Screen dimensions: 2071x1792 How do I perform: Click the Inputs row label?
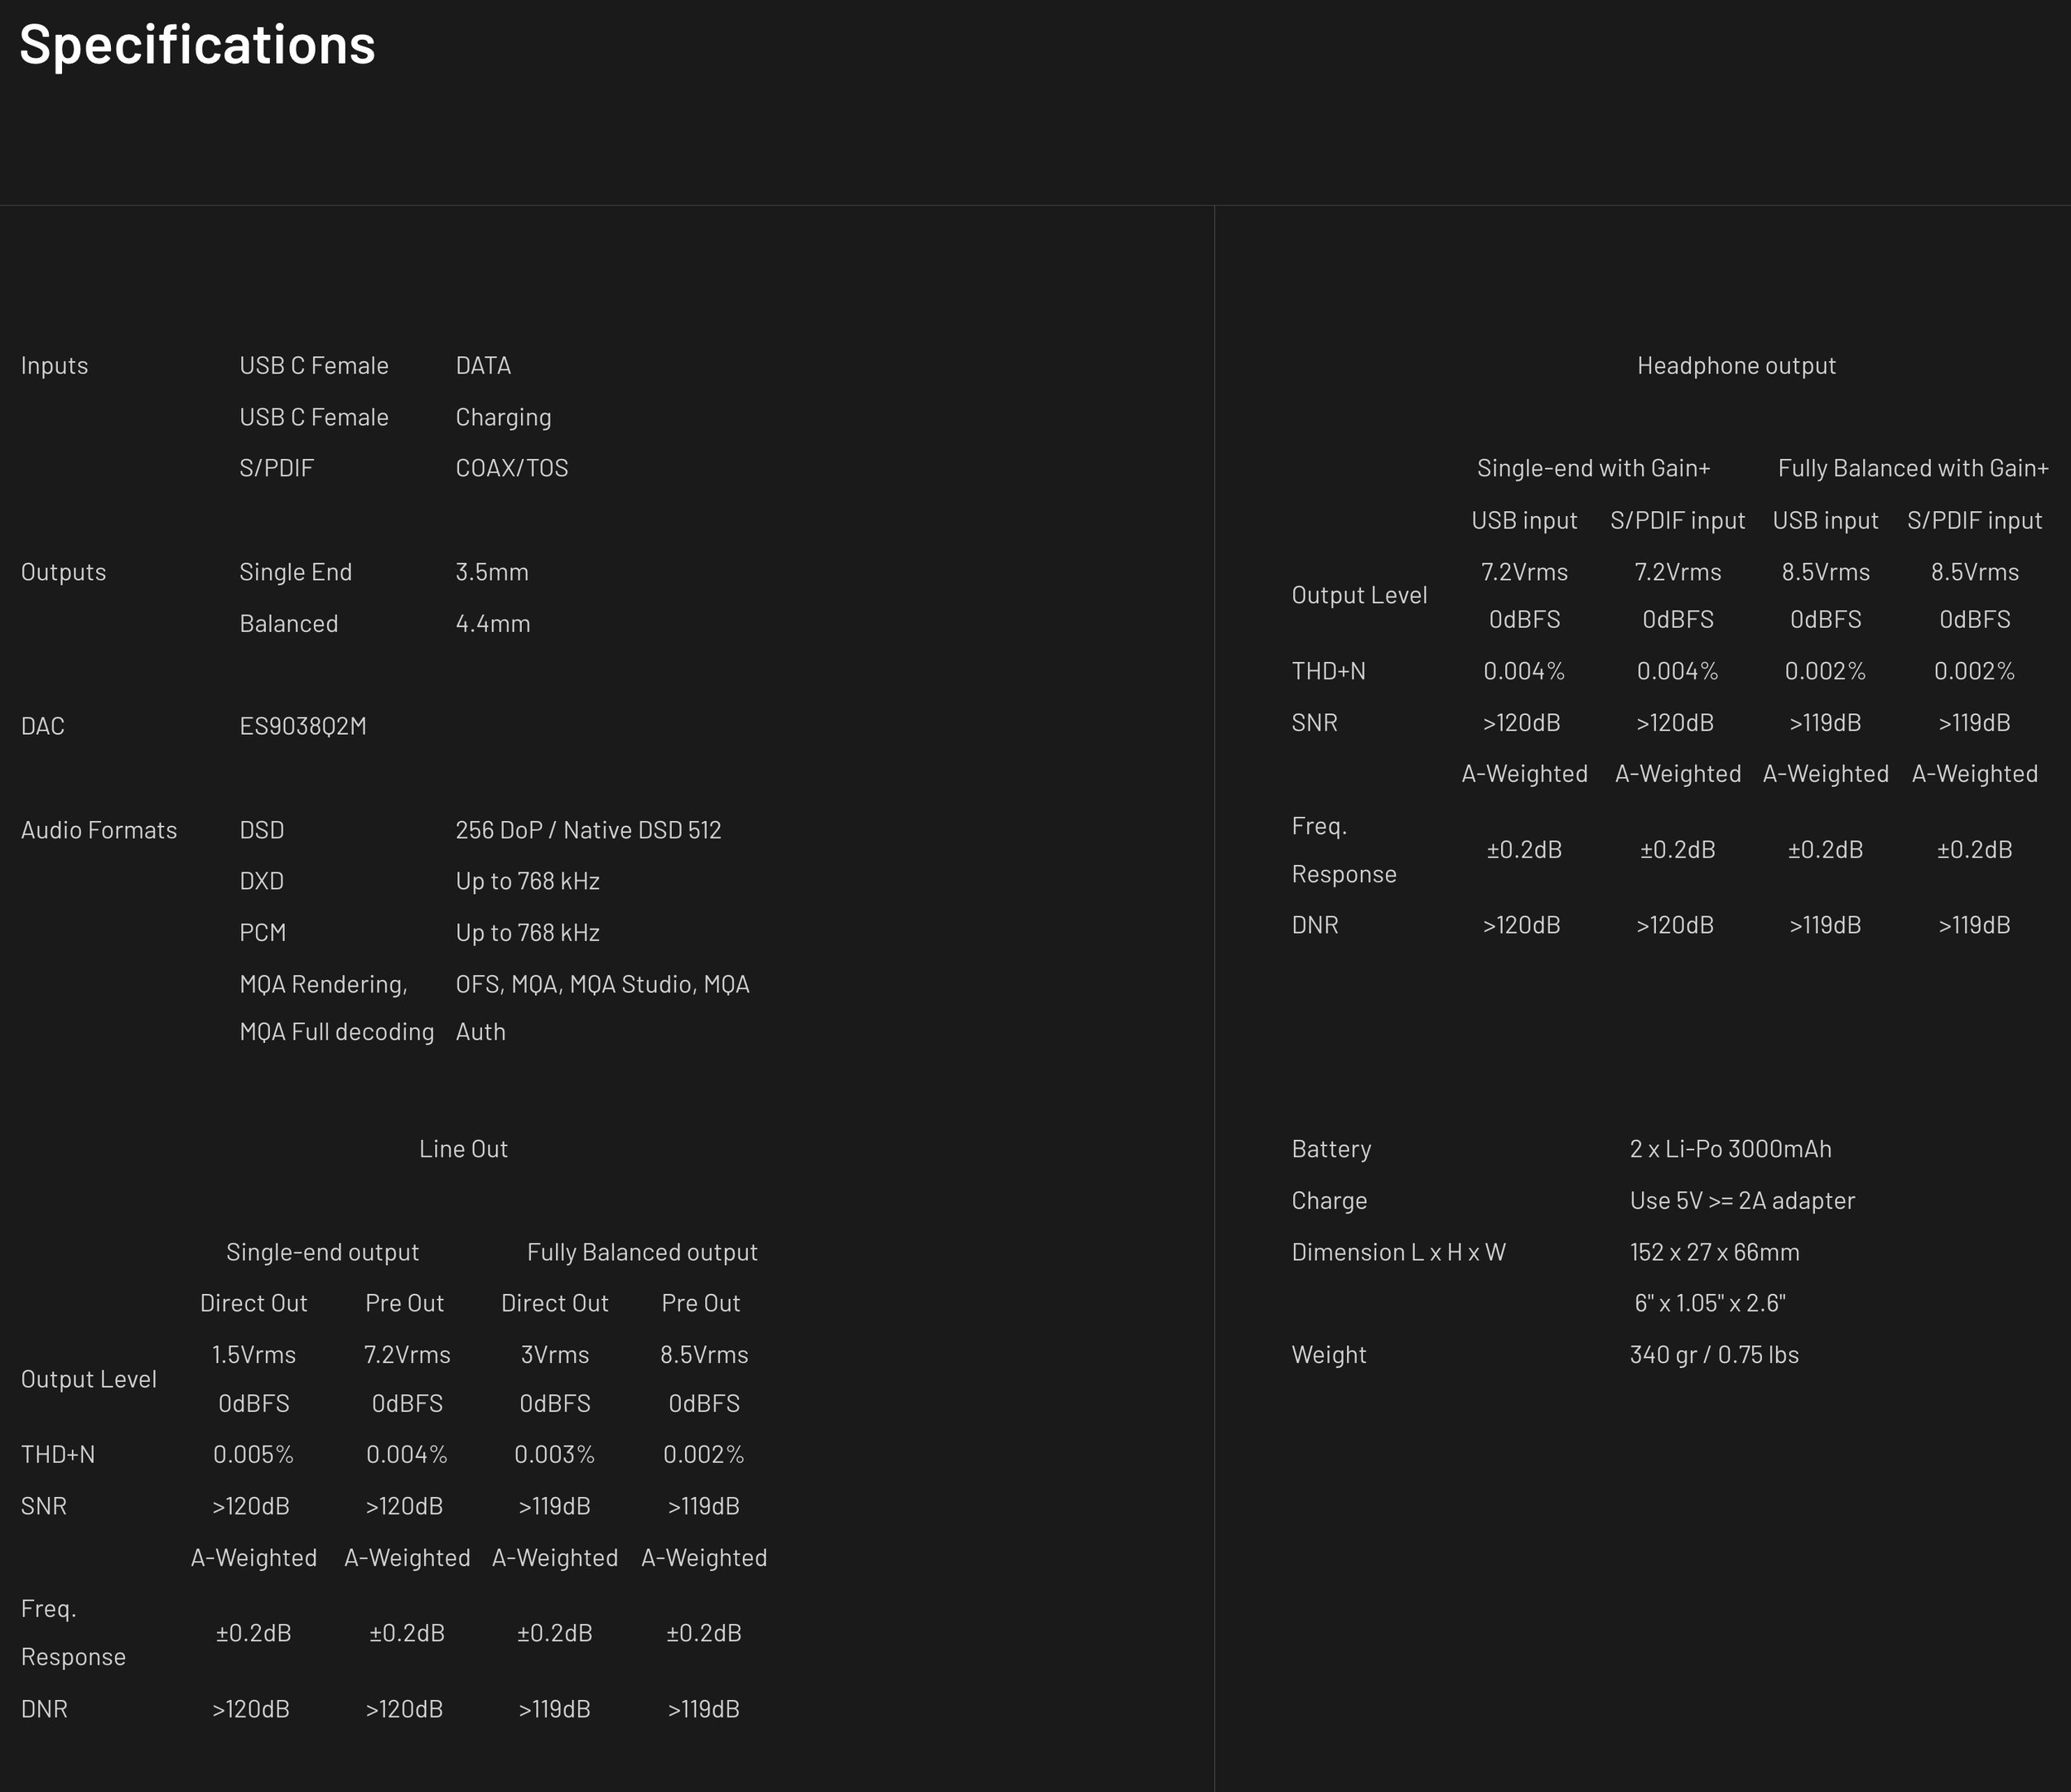point(54,366)
